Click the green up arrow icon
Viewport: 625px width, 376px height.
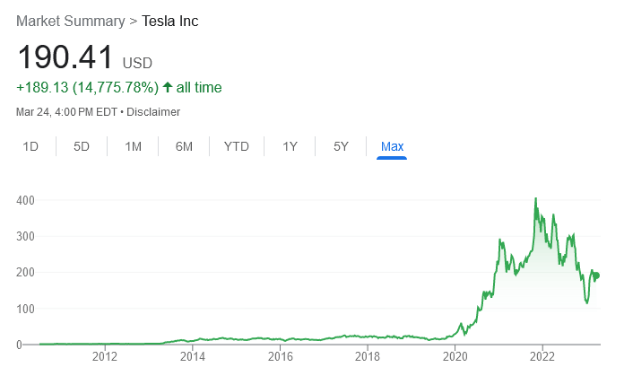point(168,87)
